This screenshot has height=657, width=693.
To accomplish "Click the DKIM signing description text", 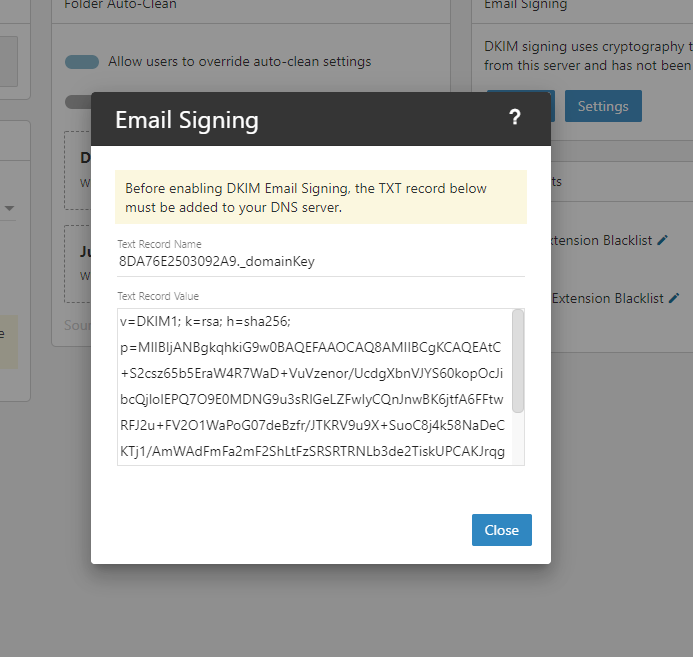I will tap(588, 56).
